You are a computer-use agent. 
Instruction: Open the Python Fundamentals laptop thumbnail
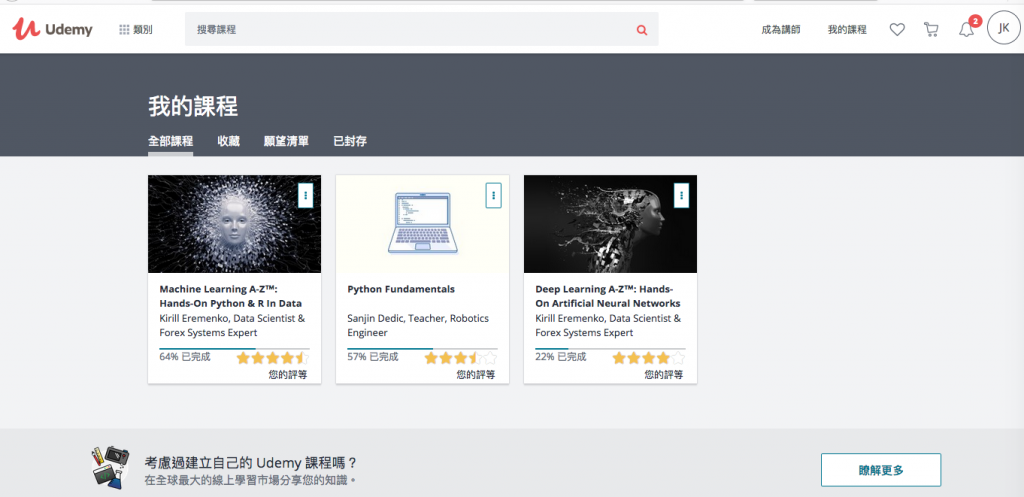coord(423,224)
